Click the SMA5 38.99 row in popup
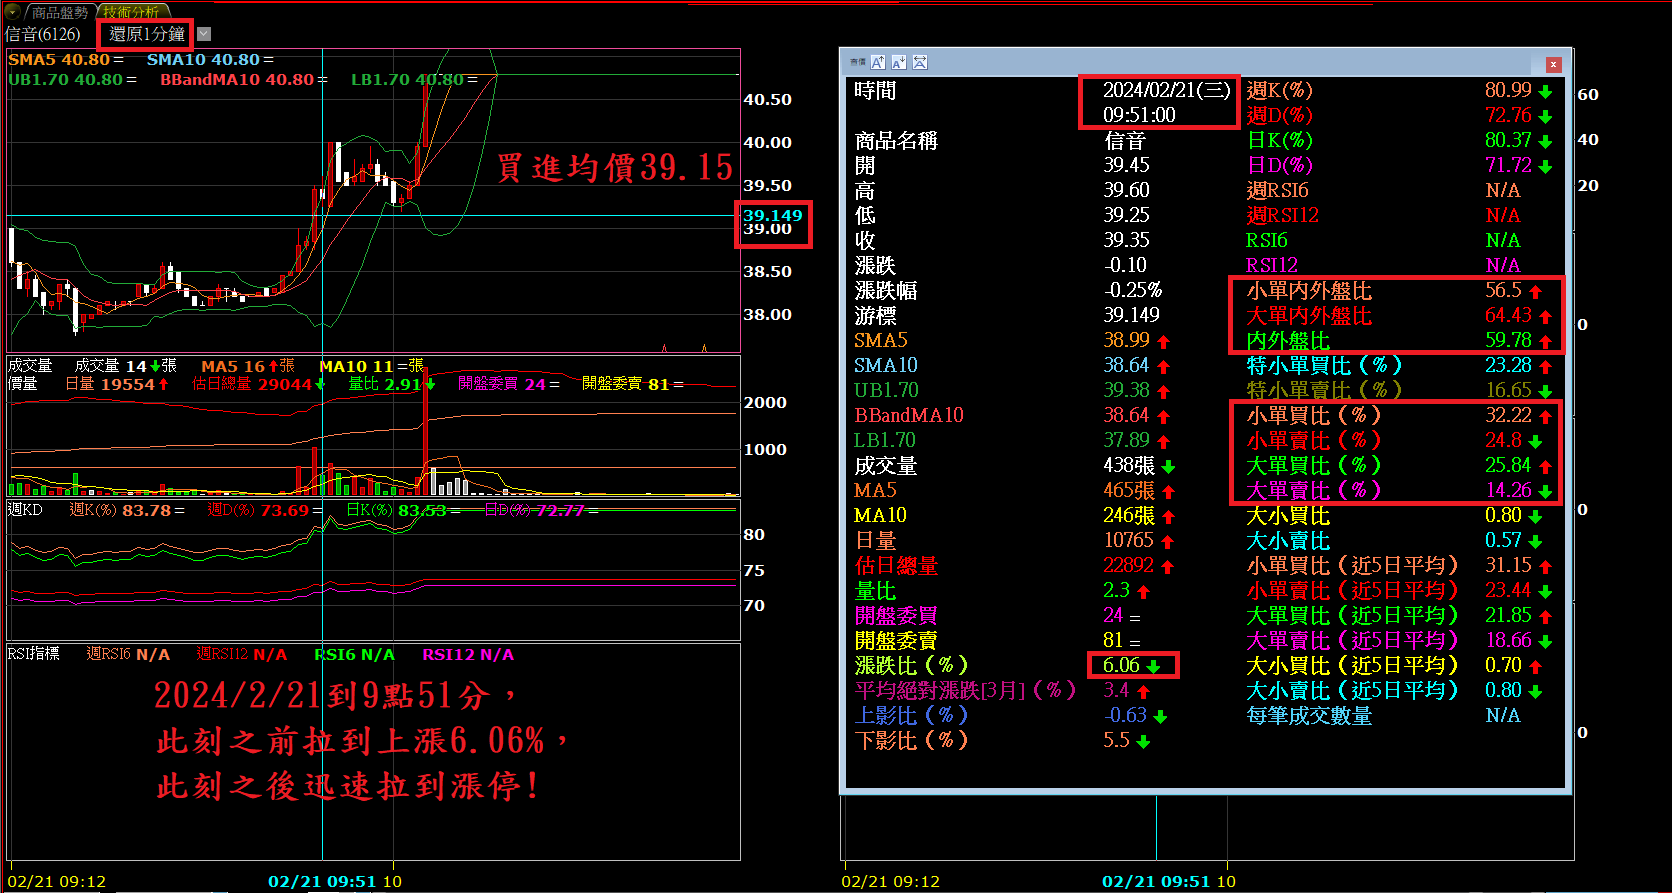1672x893 pixels. click(x=1012, y=340)
